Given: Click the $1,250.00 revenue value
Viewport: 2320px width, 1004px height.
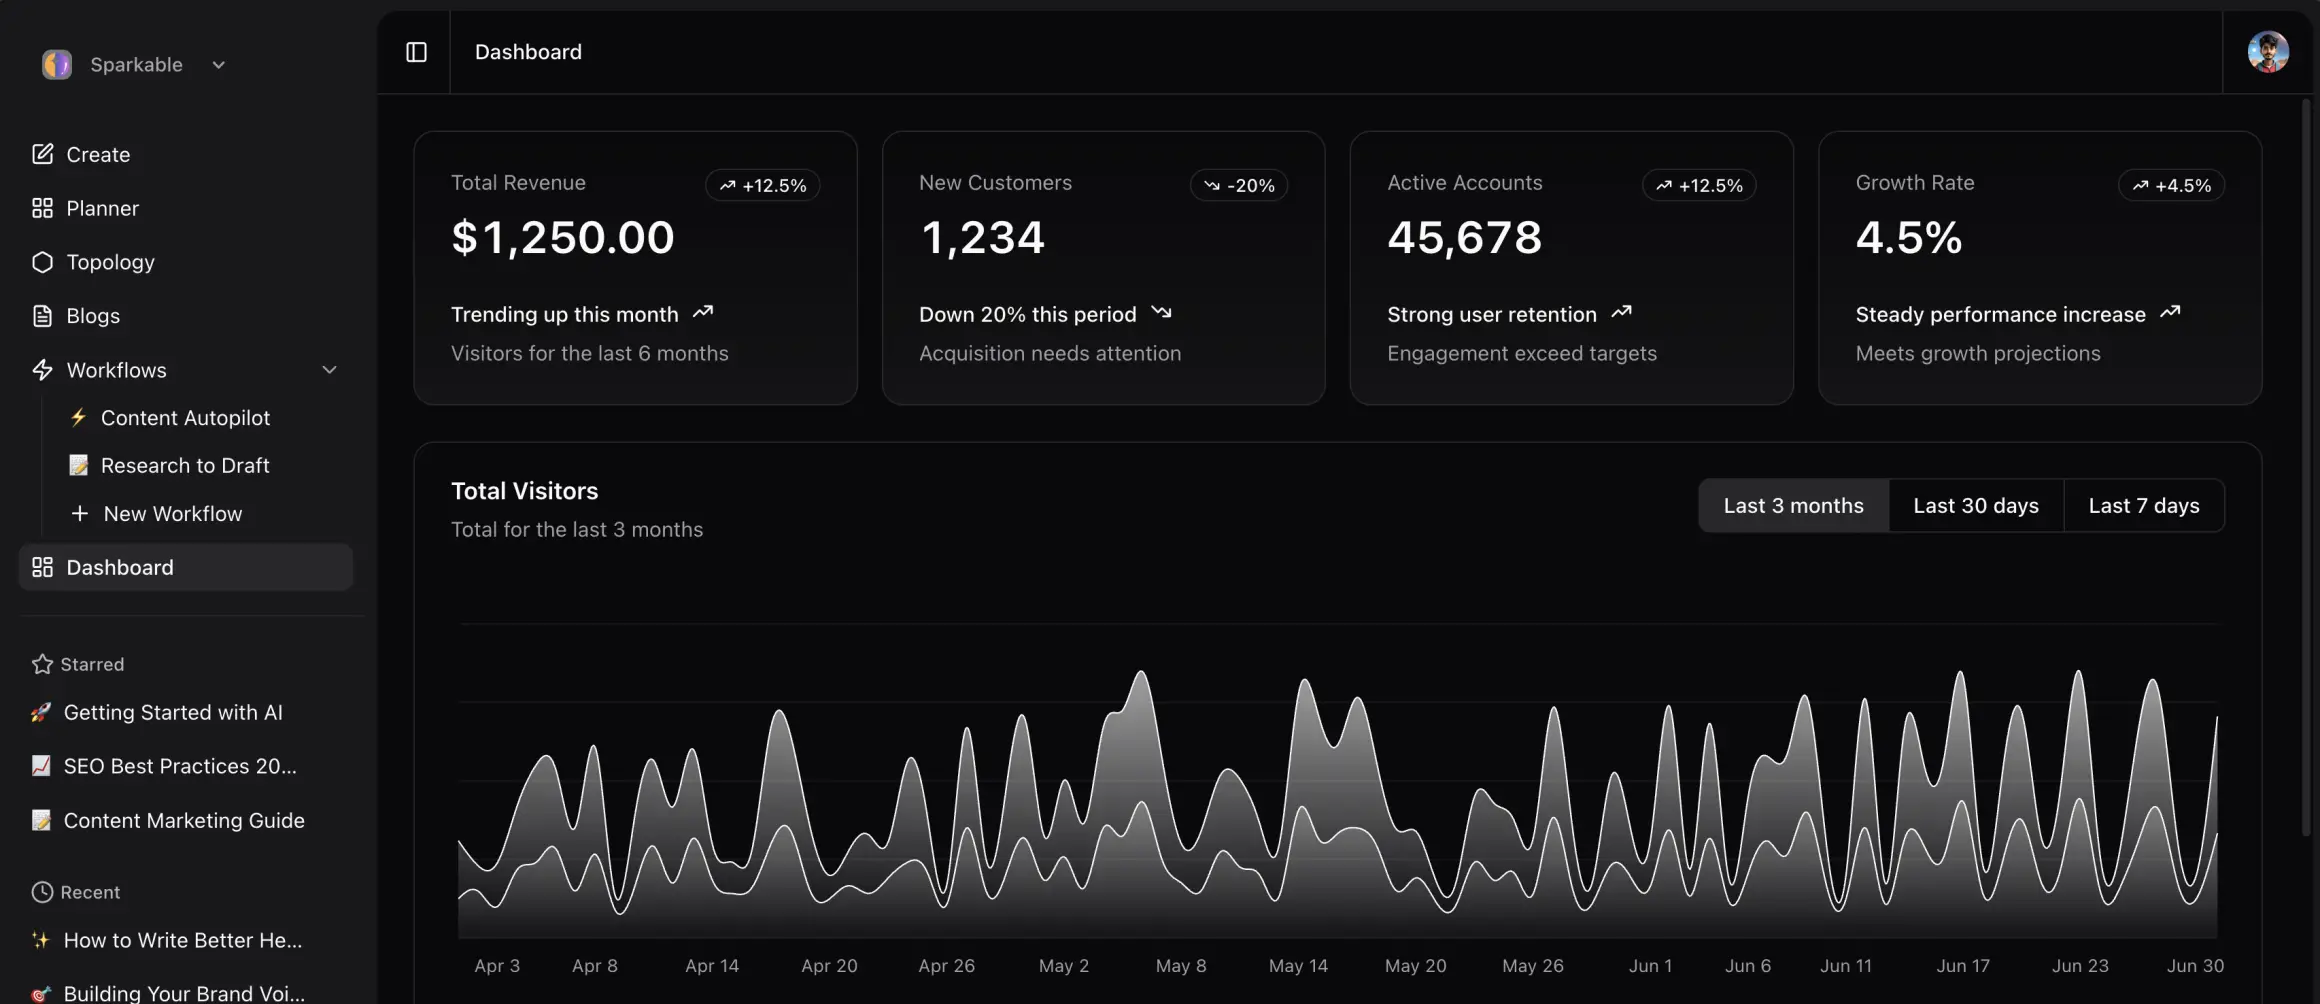Looking at the screenshot, I should [x=563, y=238].
